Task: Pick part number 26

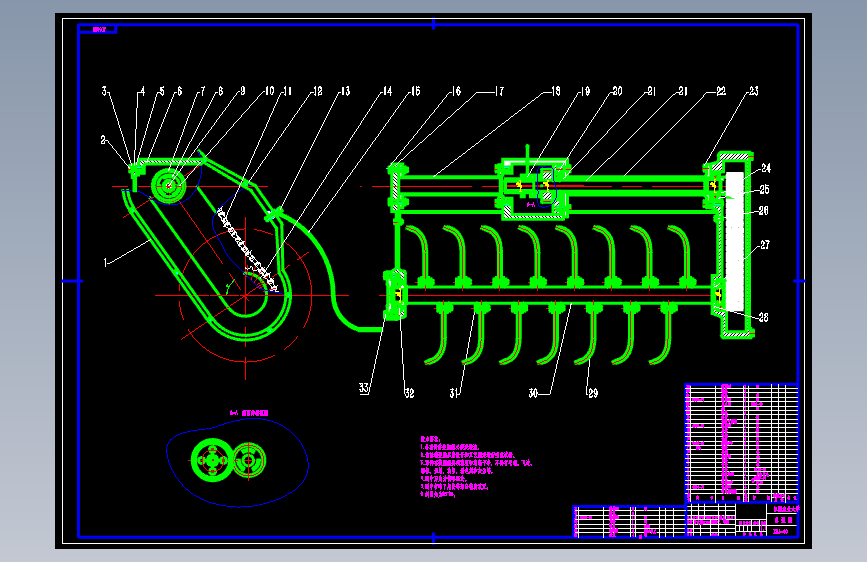Action: pyautogui.click(x=763, y=210)
